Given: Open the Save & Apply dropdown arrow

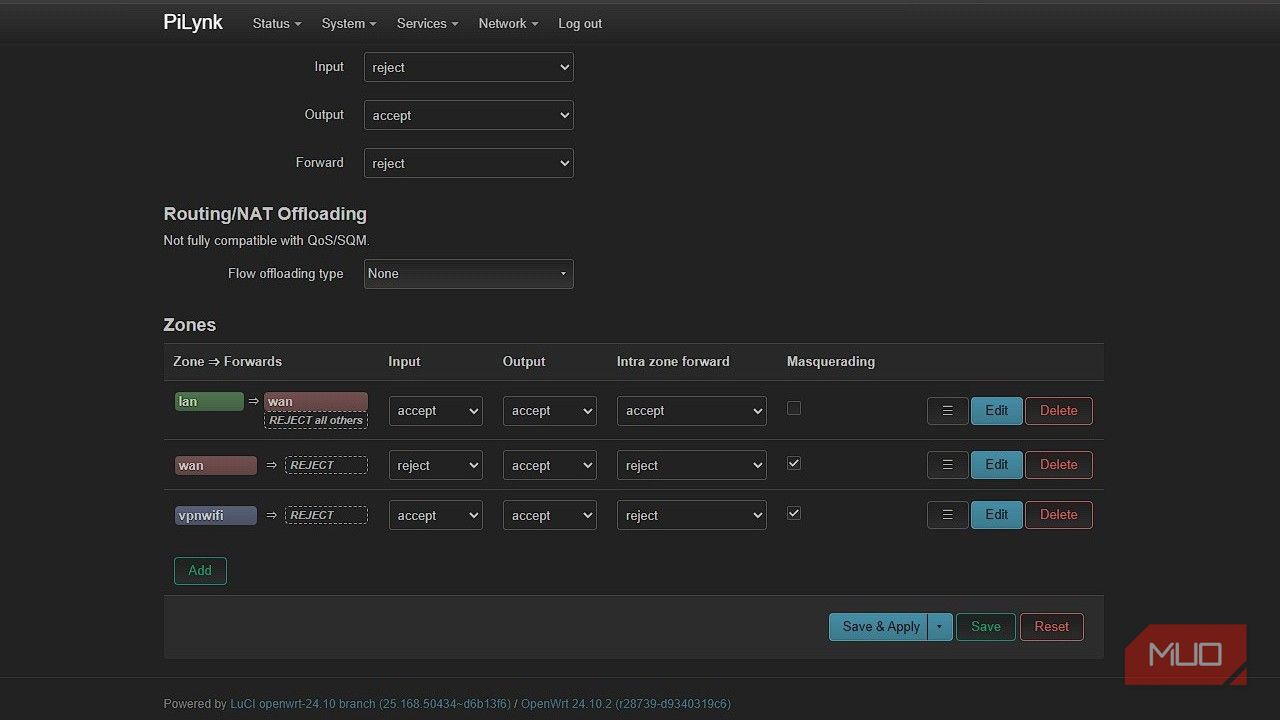Looking at the screenshot, I should point(939,627).
